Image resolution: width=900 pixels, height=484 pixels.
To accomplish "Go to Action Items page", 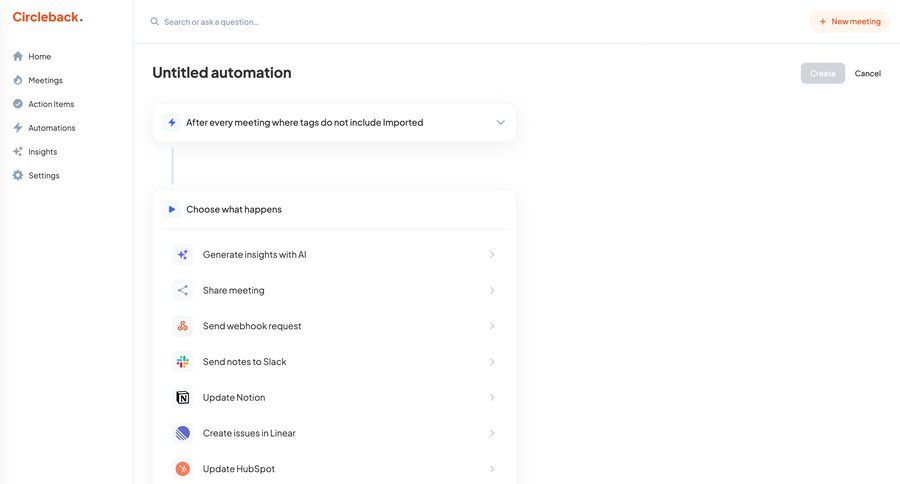I will (x=50, y=104).
